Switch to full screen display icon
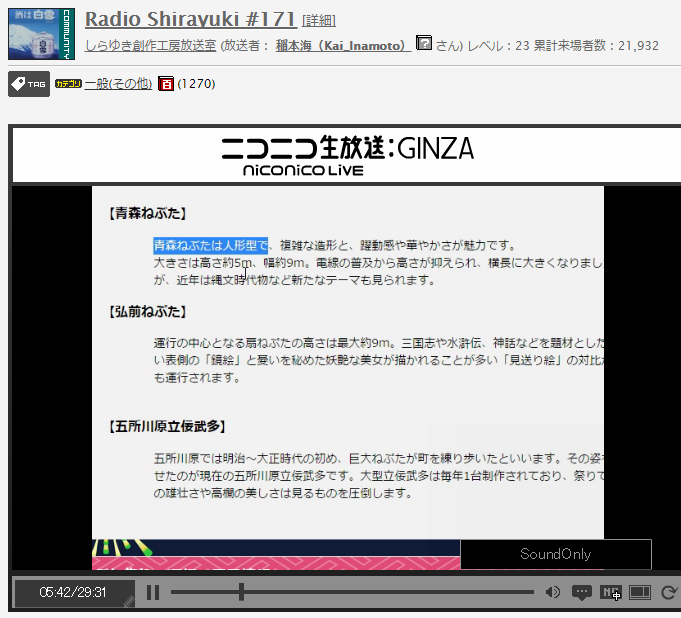This screenshot has height=618, width=681. point(640,592)
